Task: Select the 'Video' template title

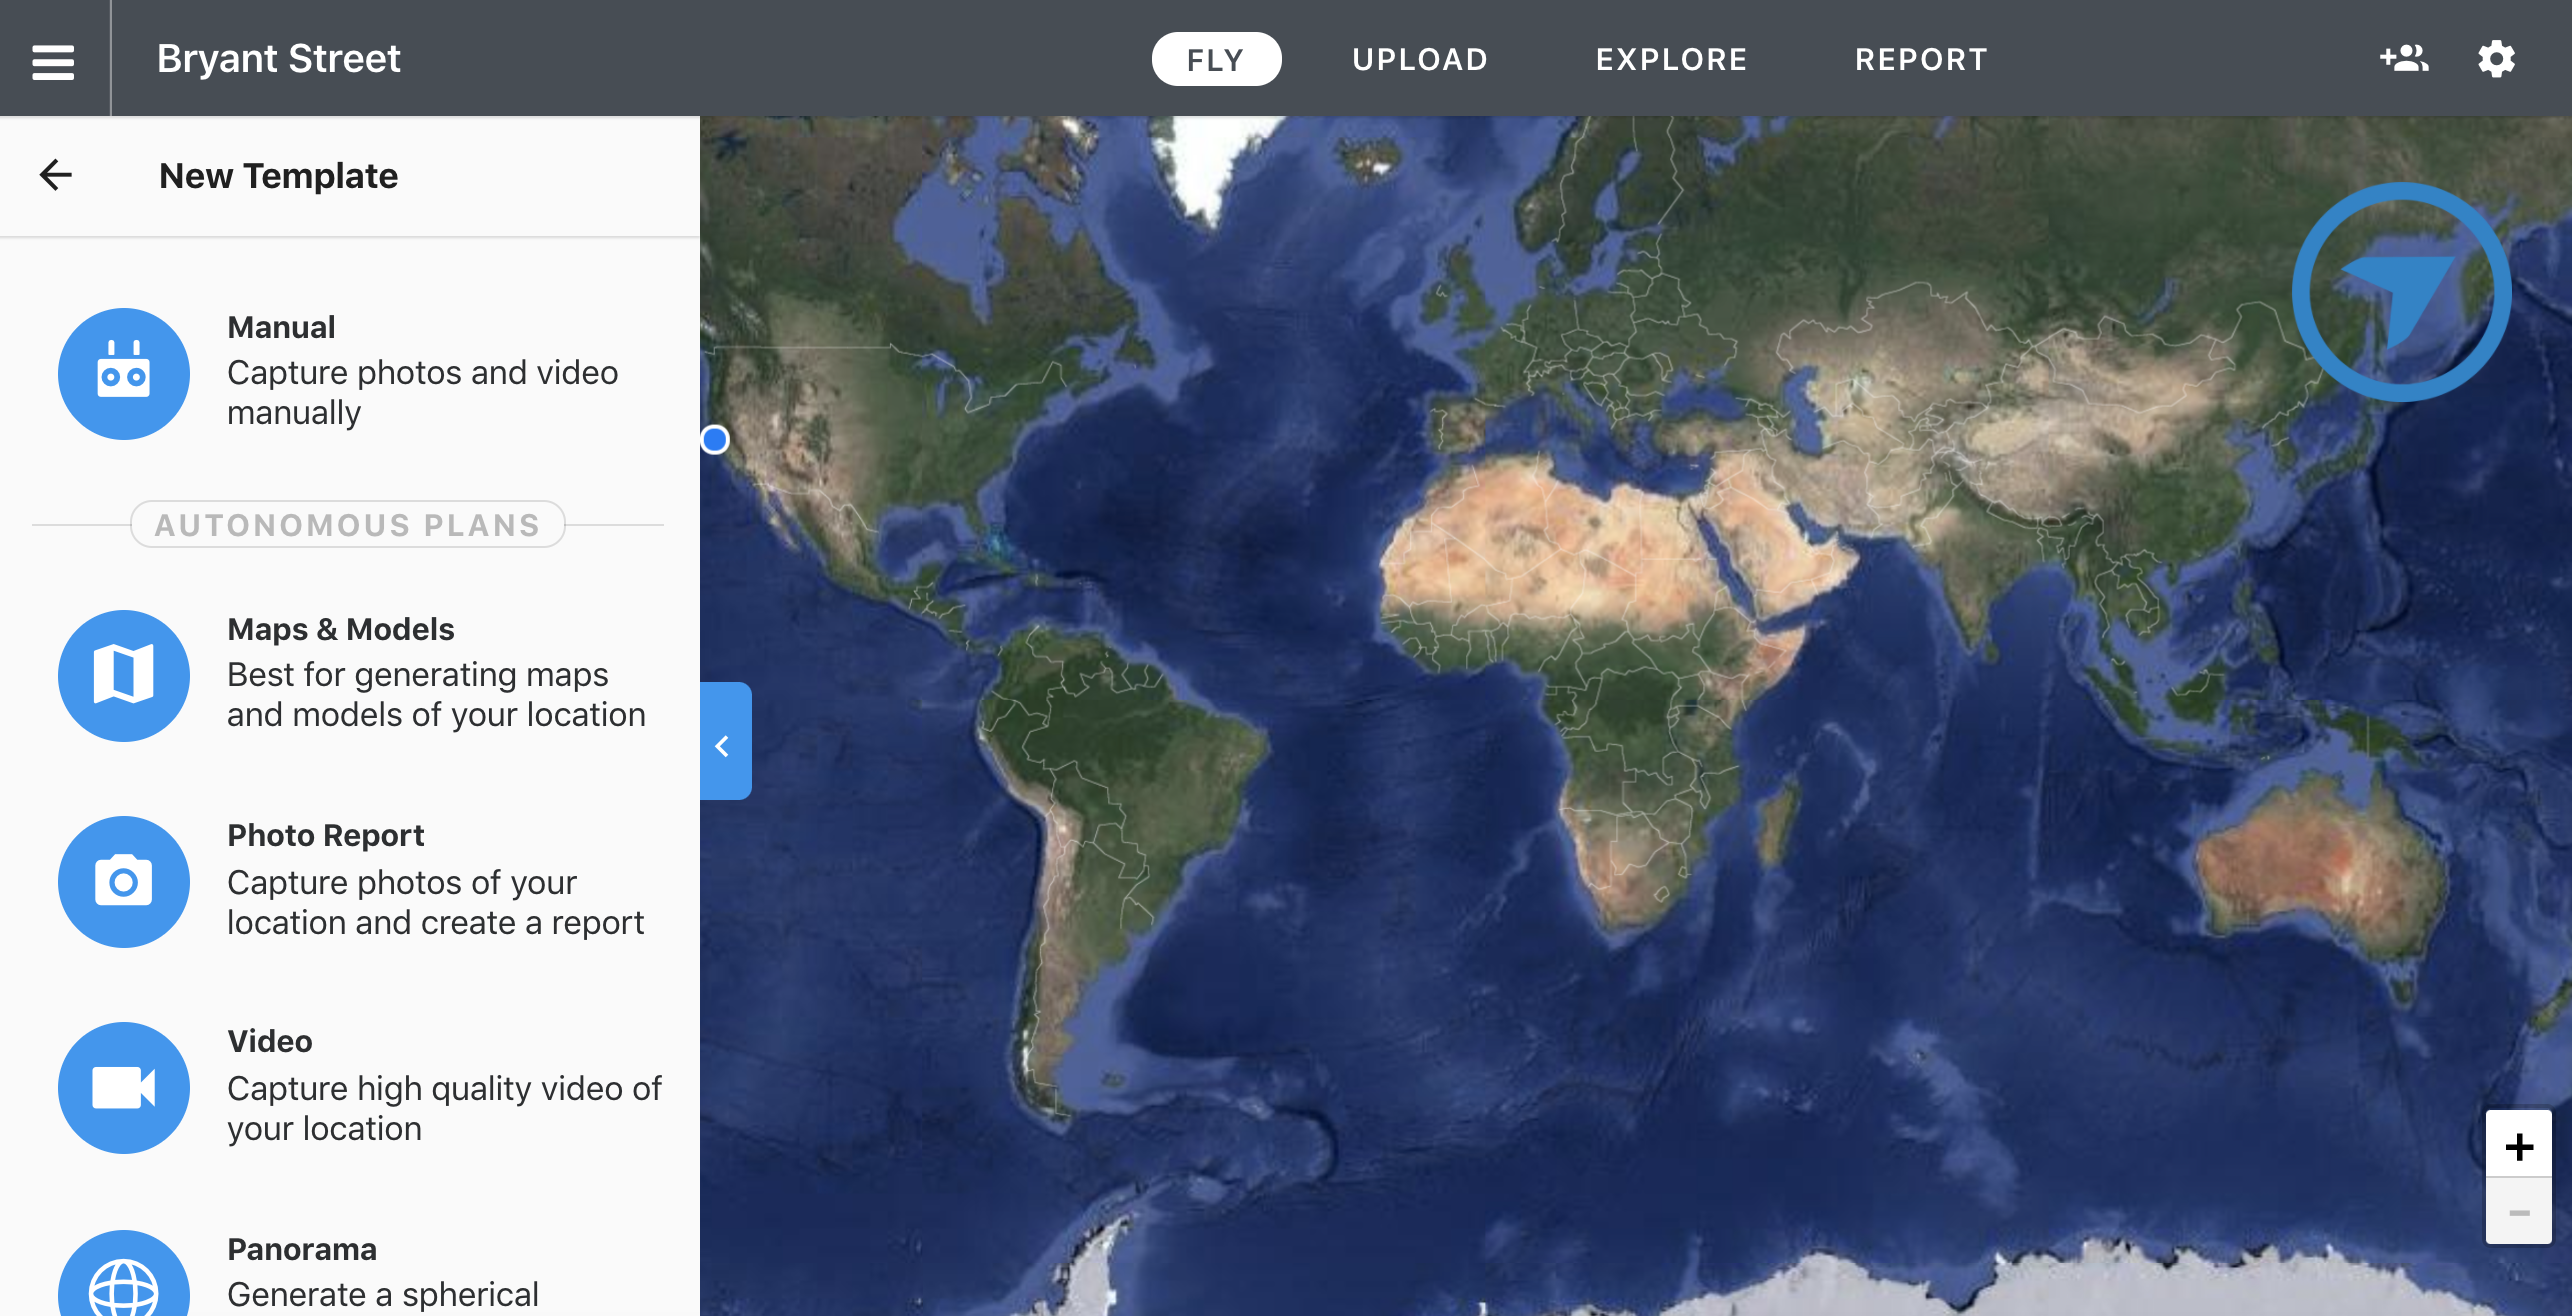Action: tap(270, 1041)
